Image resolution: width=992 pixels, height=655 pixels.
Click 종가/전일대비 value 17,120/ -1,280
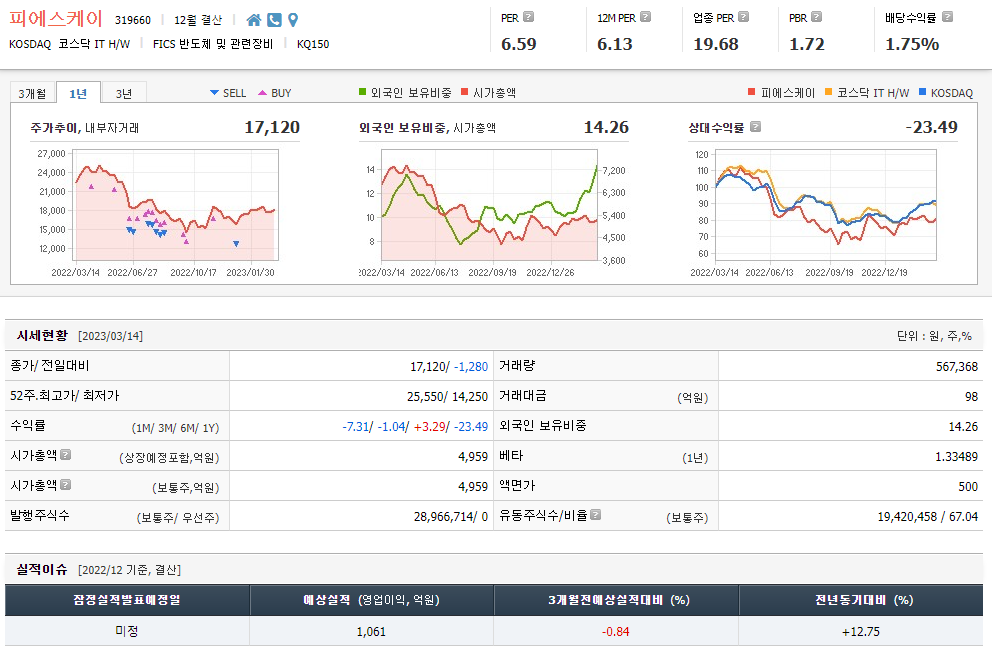(449, 366)
